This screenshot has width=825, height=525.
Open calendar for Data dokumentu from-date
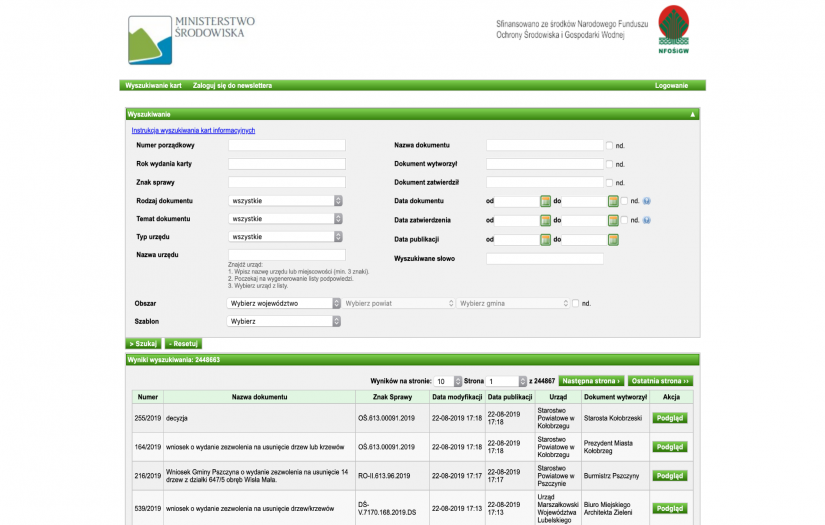545,201
